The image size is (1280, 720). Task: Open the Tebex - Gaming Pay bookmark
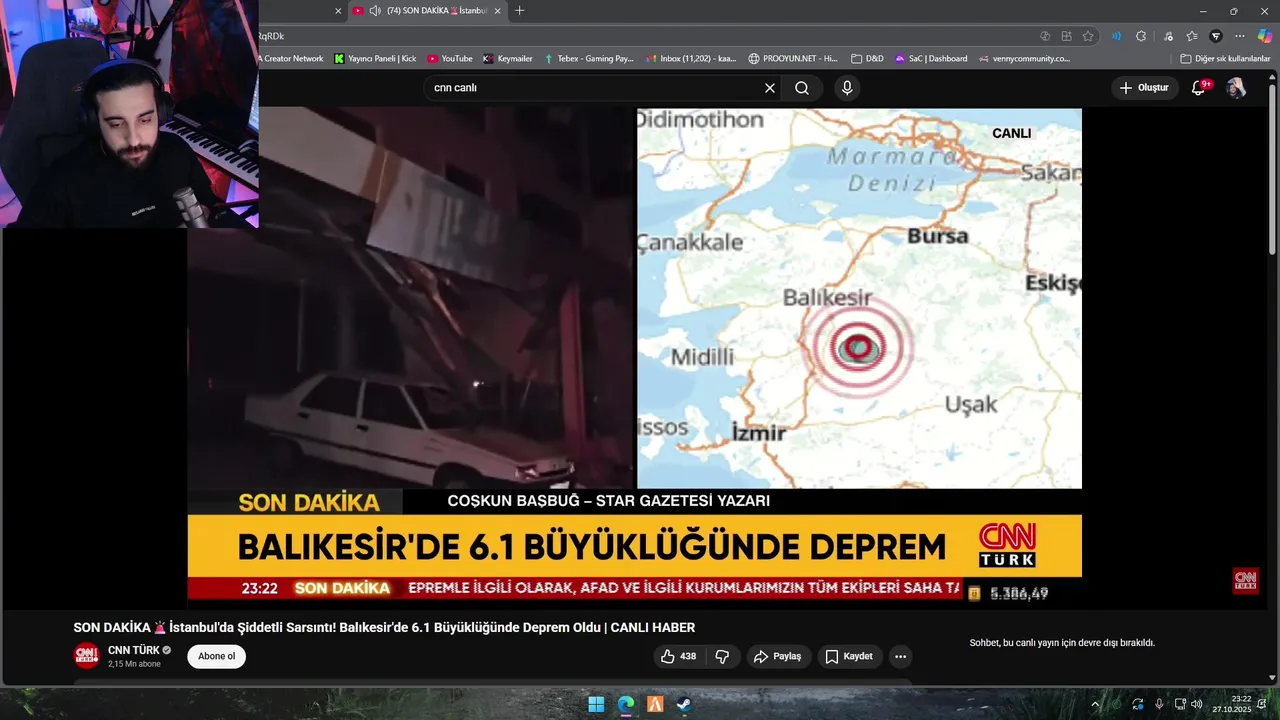589,59
